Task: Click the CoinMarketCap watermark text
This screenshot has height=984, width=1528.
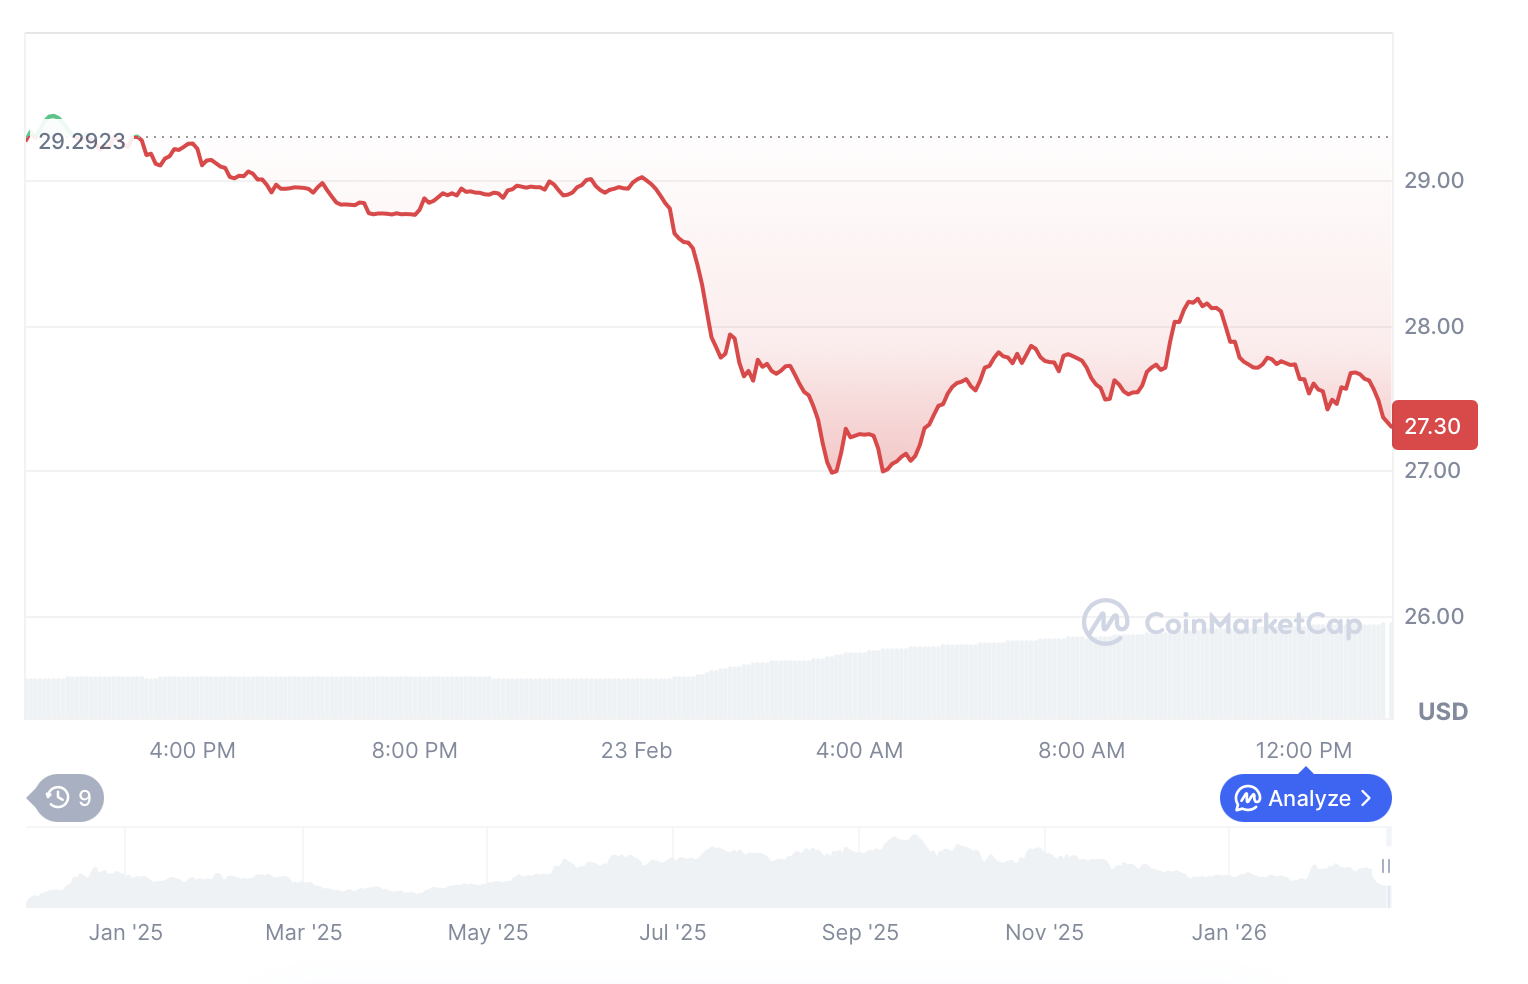Action: [x=1252, y=624]
